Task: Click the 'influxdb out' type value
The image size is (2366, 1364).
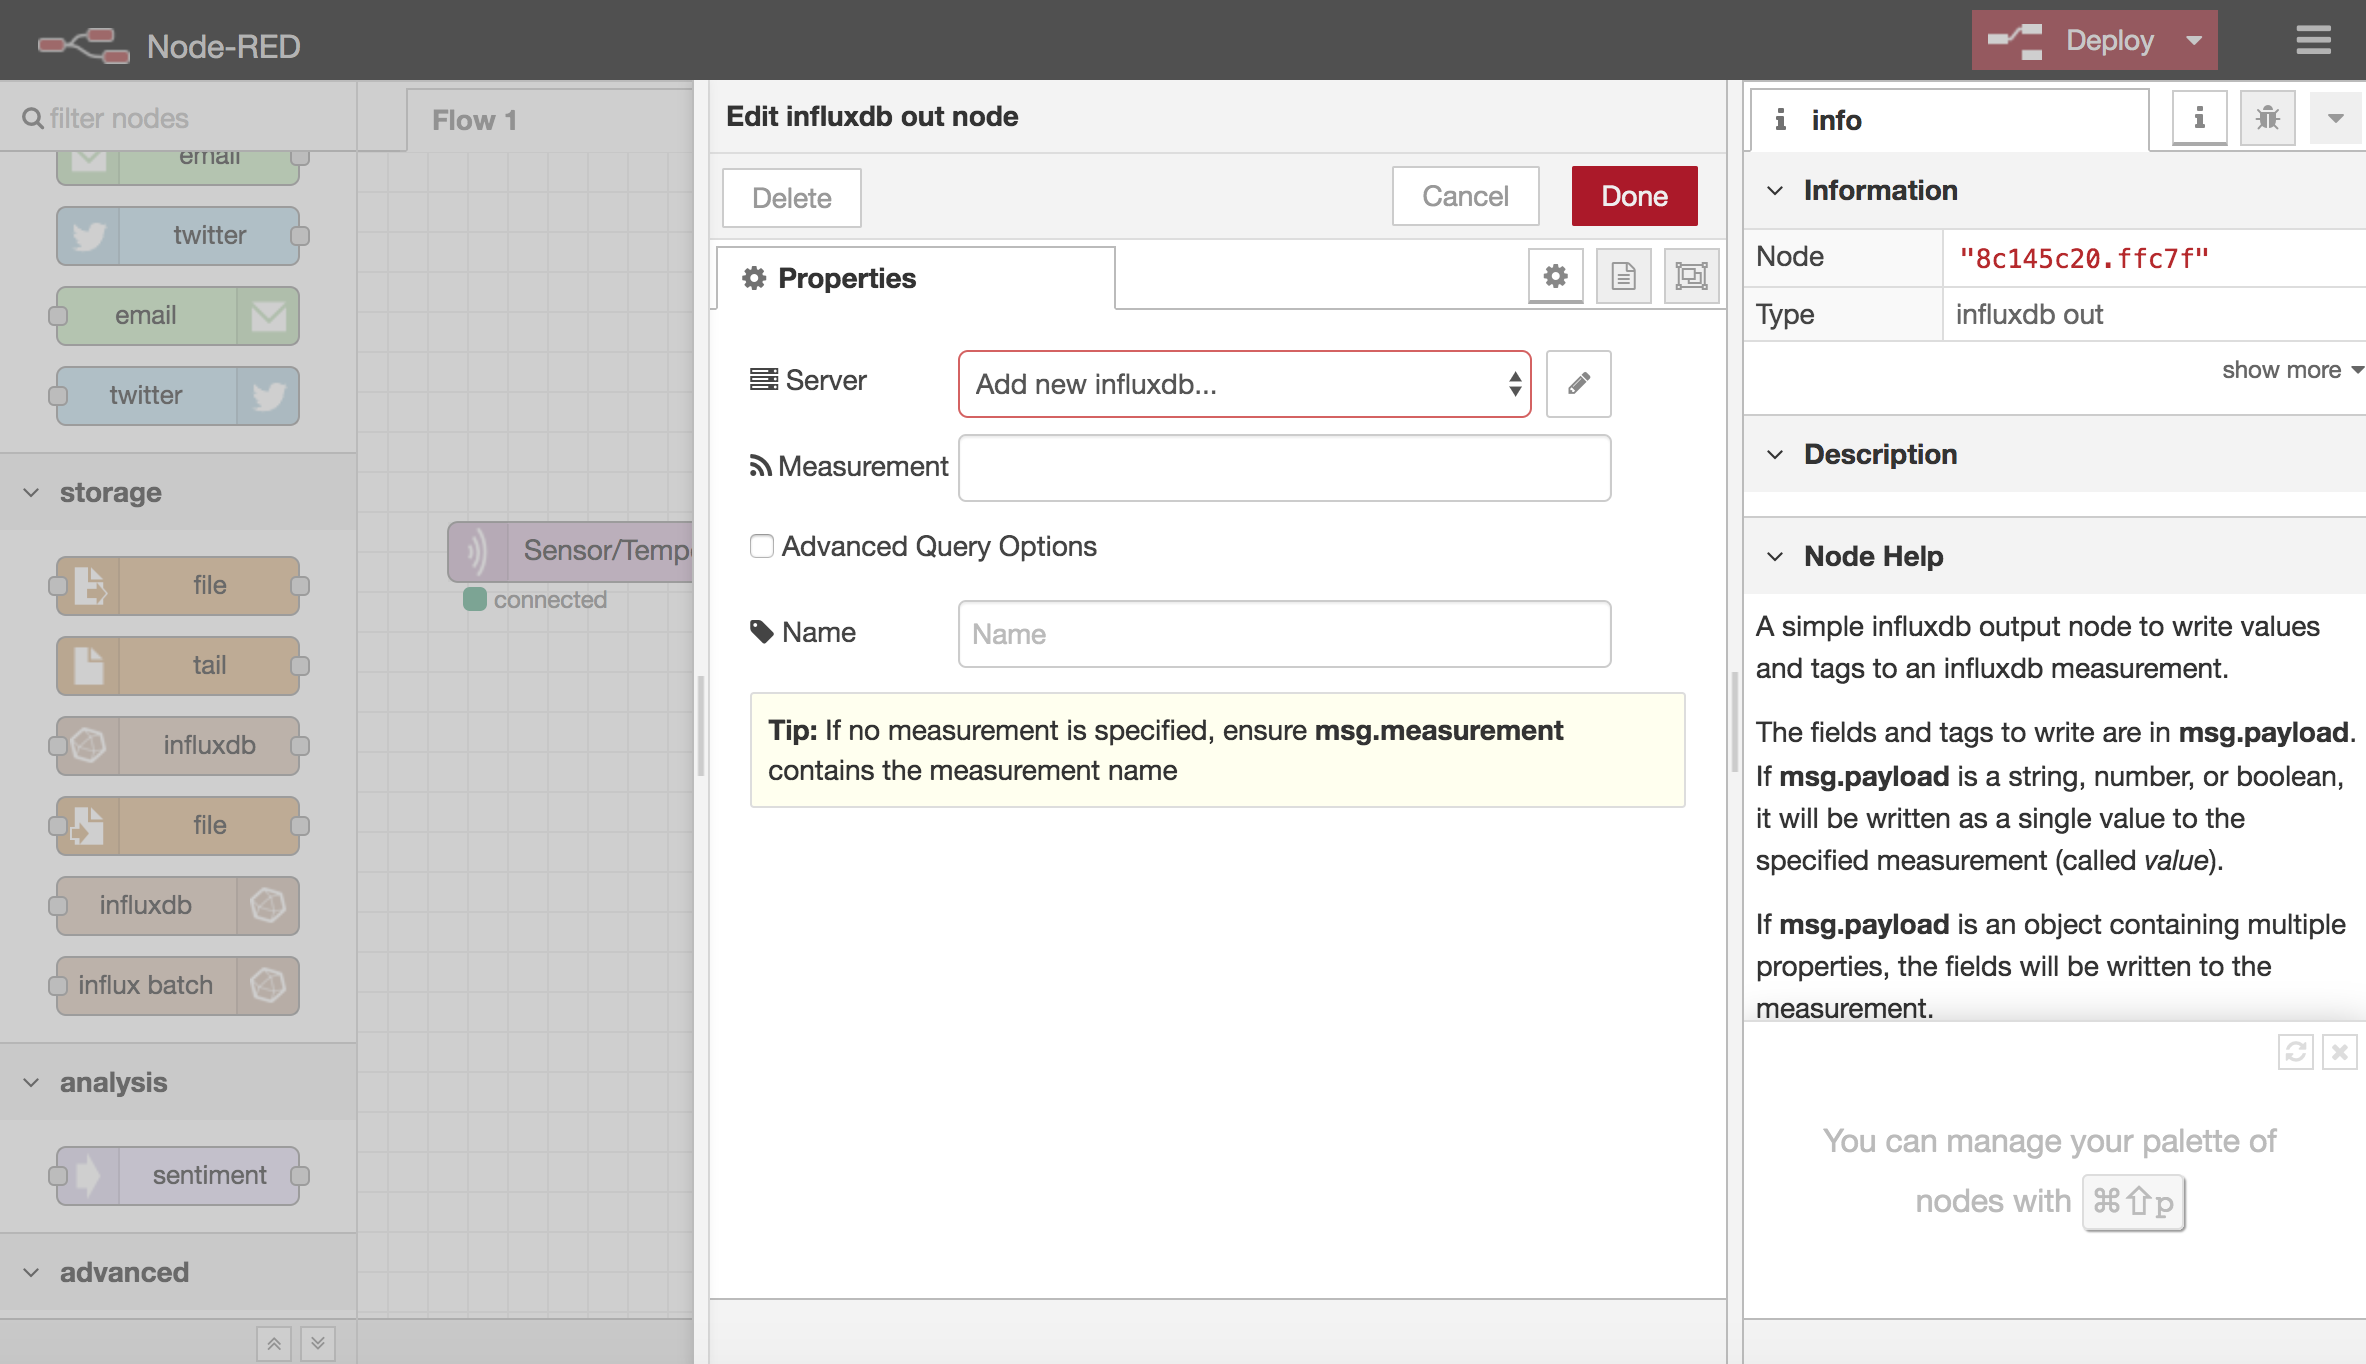Action: pos(2029,315)
